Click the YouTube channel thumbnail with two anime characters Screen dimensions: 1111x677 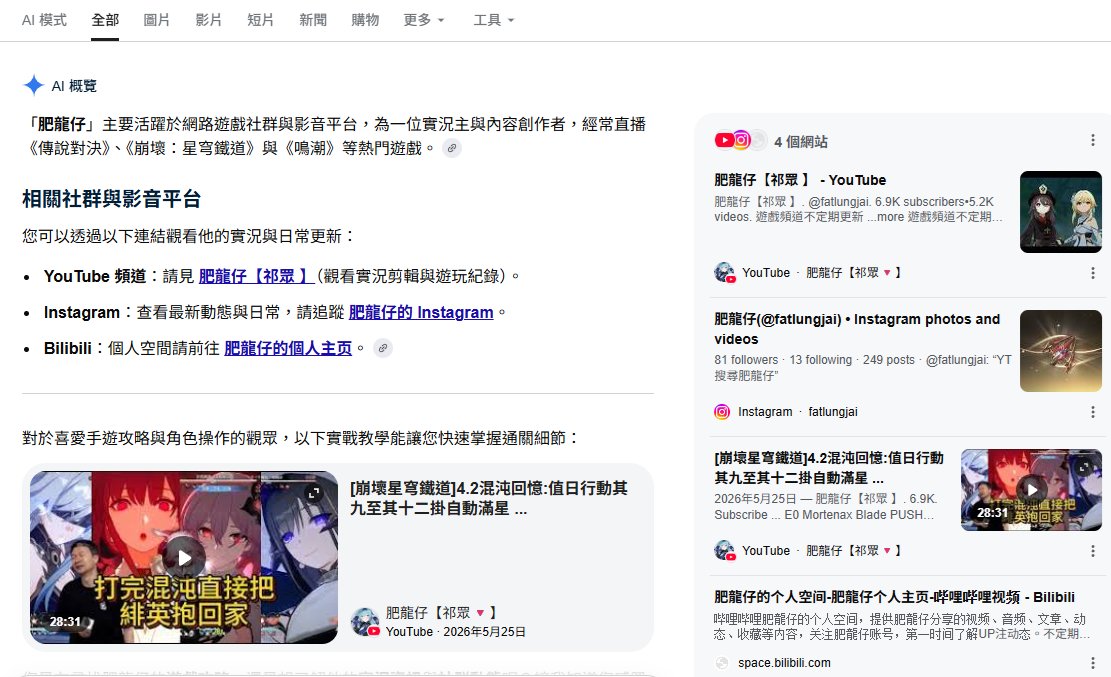(x=1061, y=212)
